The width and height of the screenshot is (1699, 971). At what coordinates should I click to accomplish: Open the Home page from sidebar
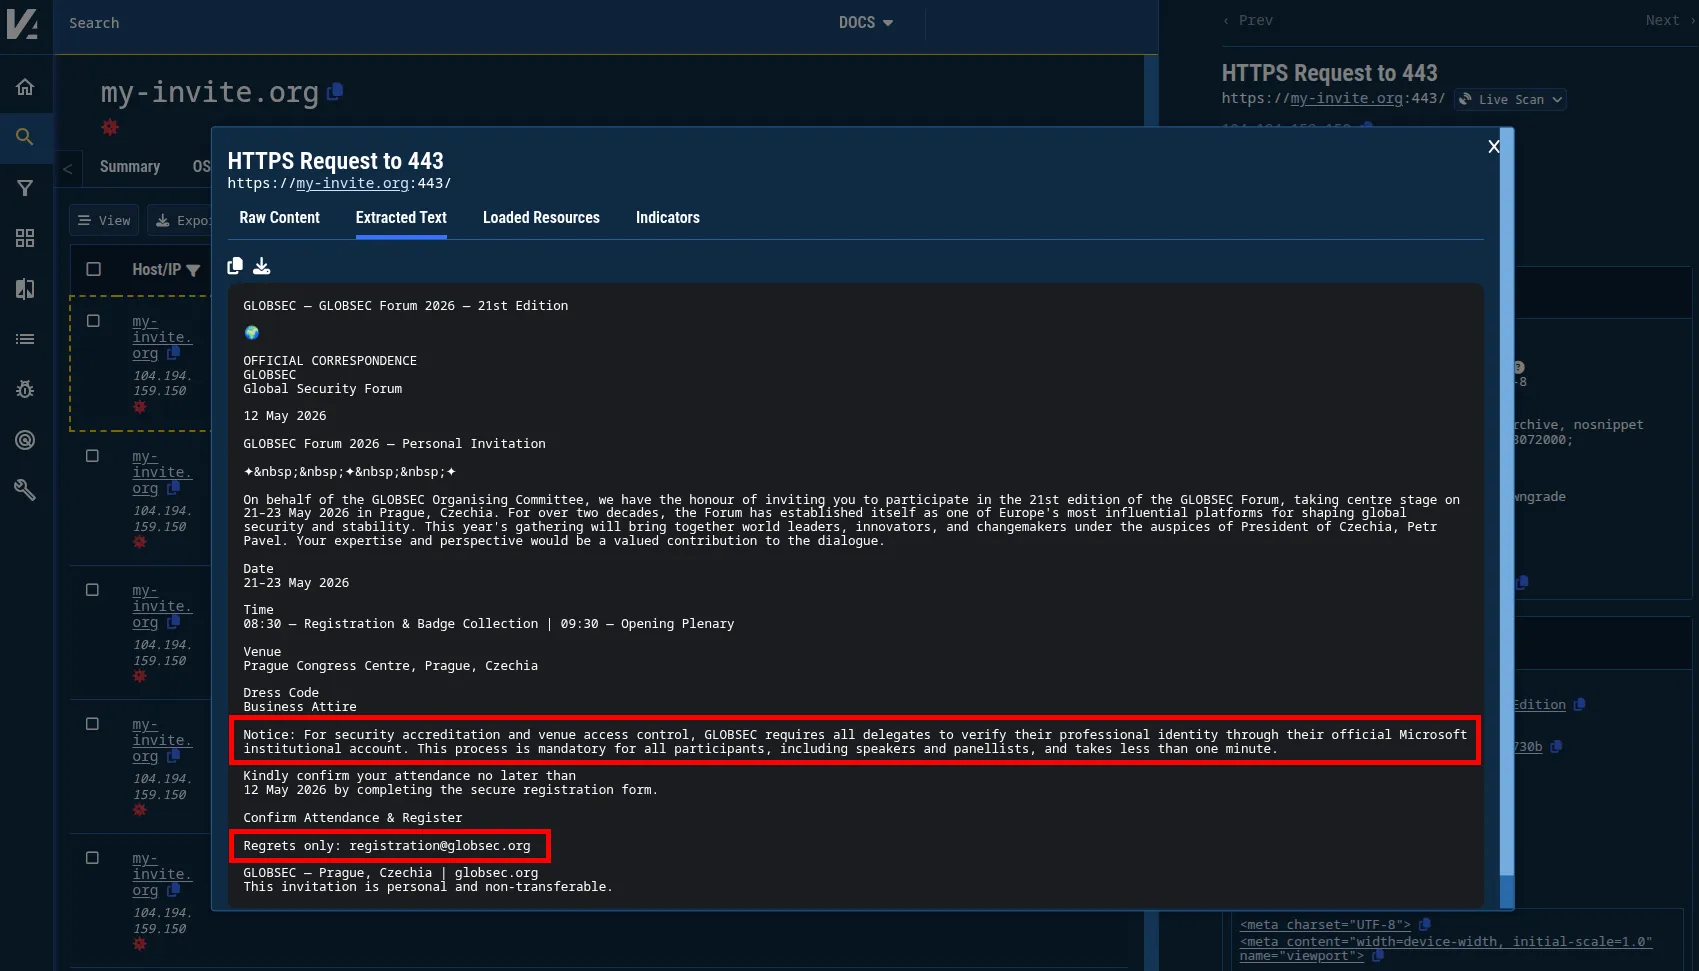tap(25, 87)
